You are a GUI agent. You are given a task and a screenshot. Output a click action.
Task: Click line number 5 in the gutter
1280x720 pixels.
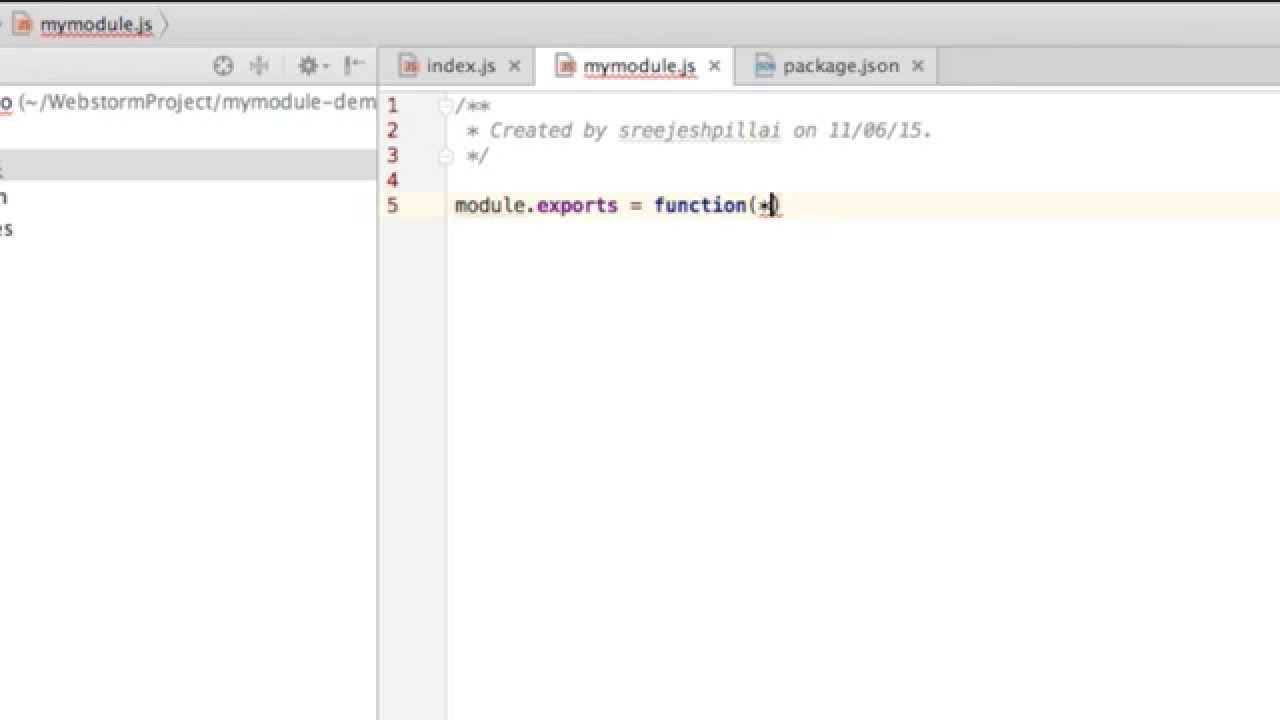(x=392, y=205)
